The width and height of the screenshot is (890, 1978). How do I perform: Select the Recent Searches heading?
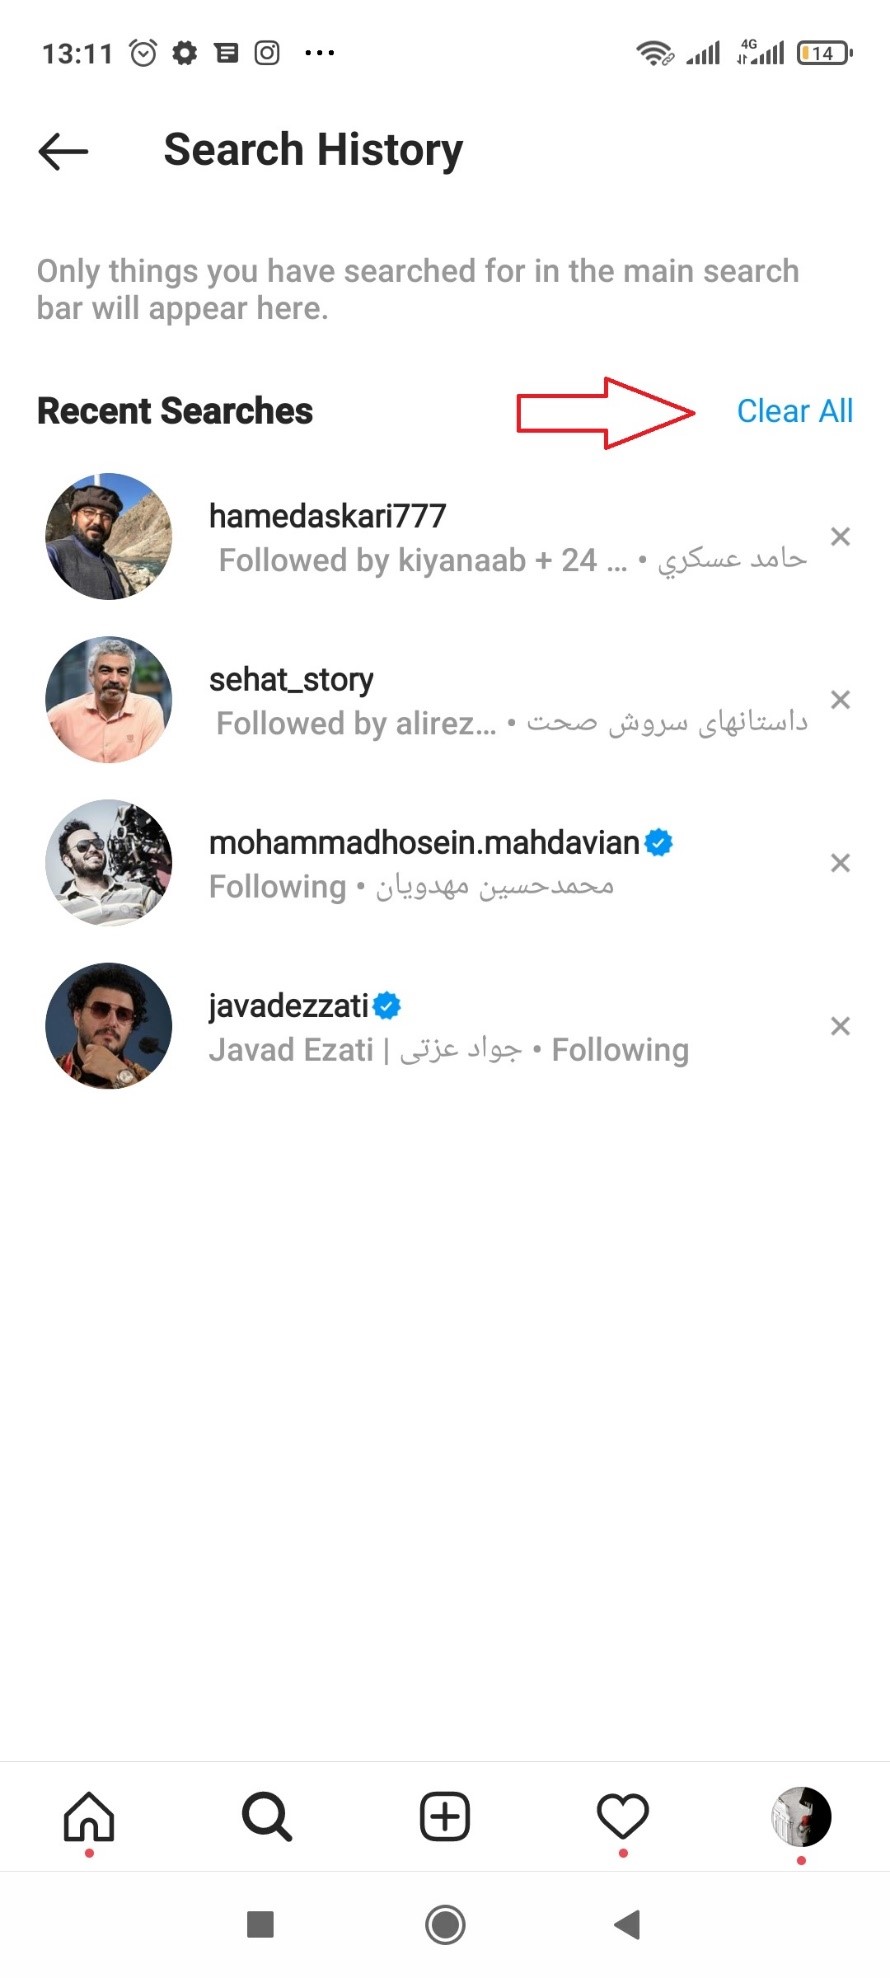point(174,410)
